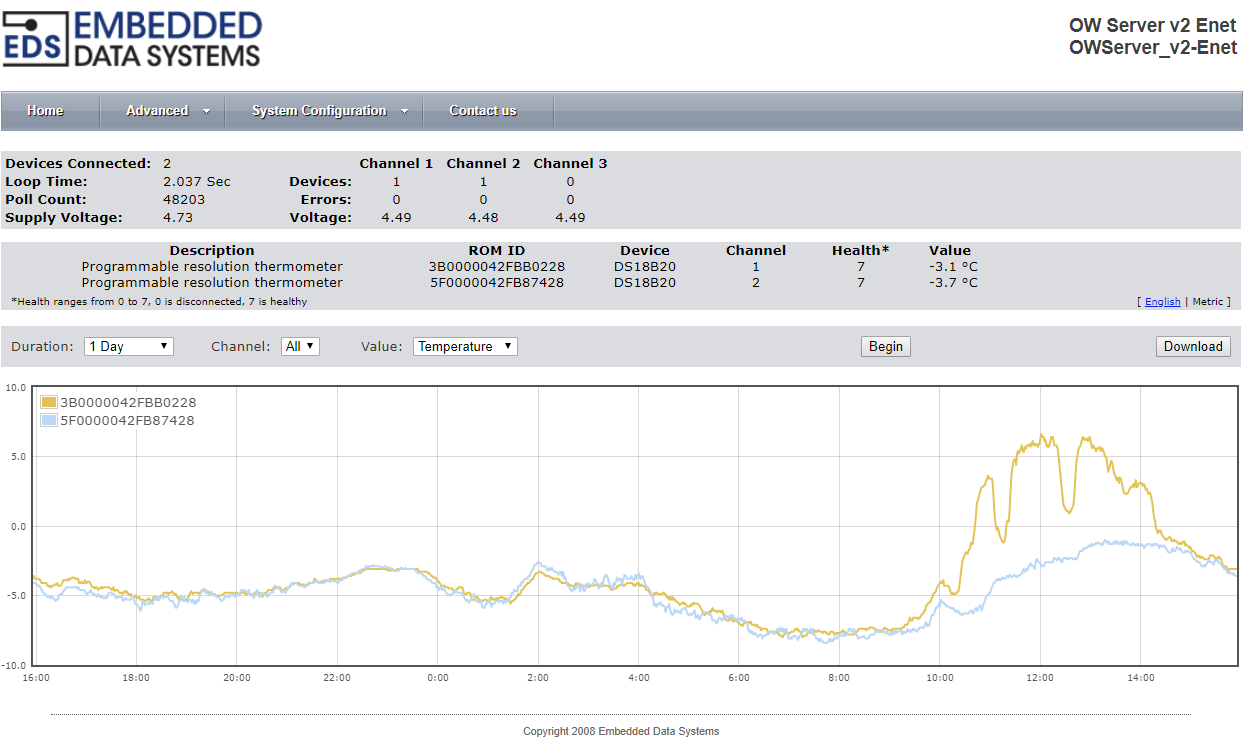The height and width of the screenshot is (743, 1251).
Task: Click the System Configuration dropdown arrow
Action: pos(405,111)
